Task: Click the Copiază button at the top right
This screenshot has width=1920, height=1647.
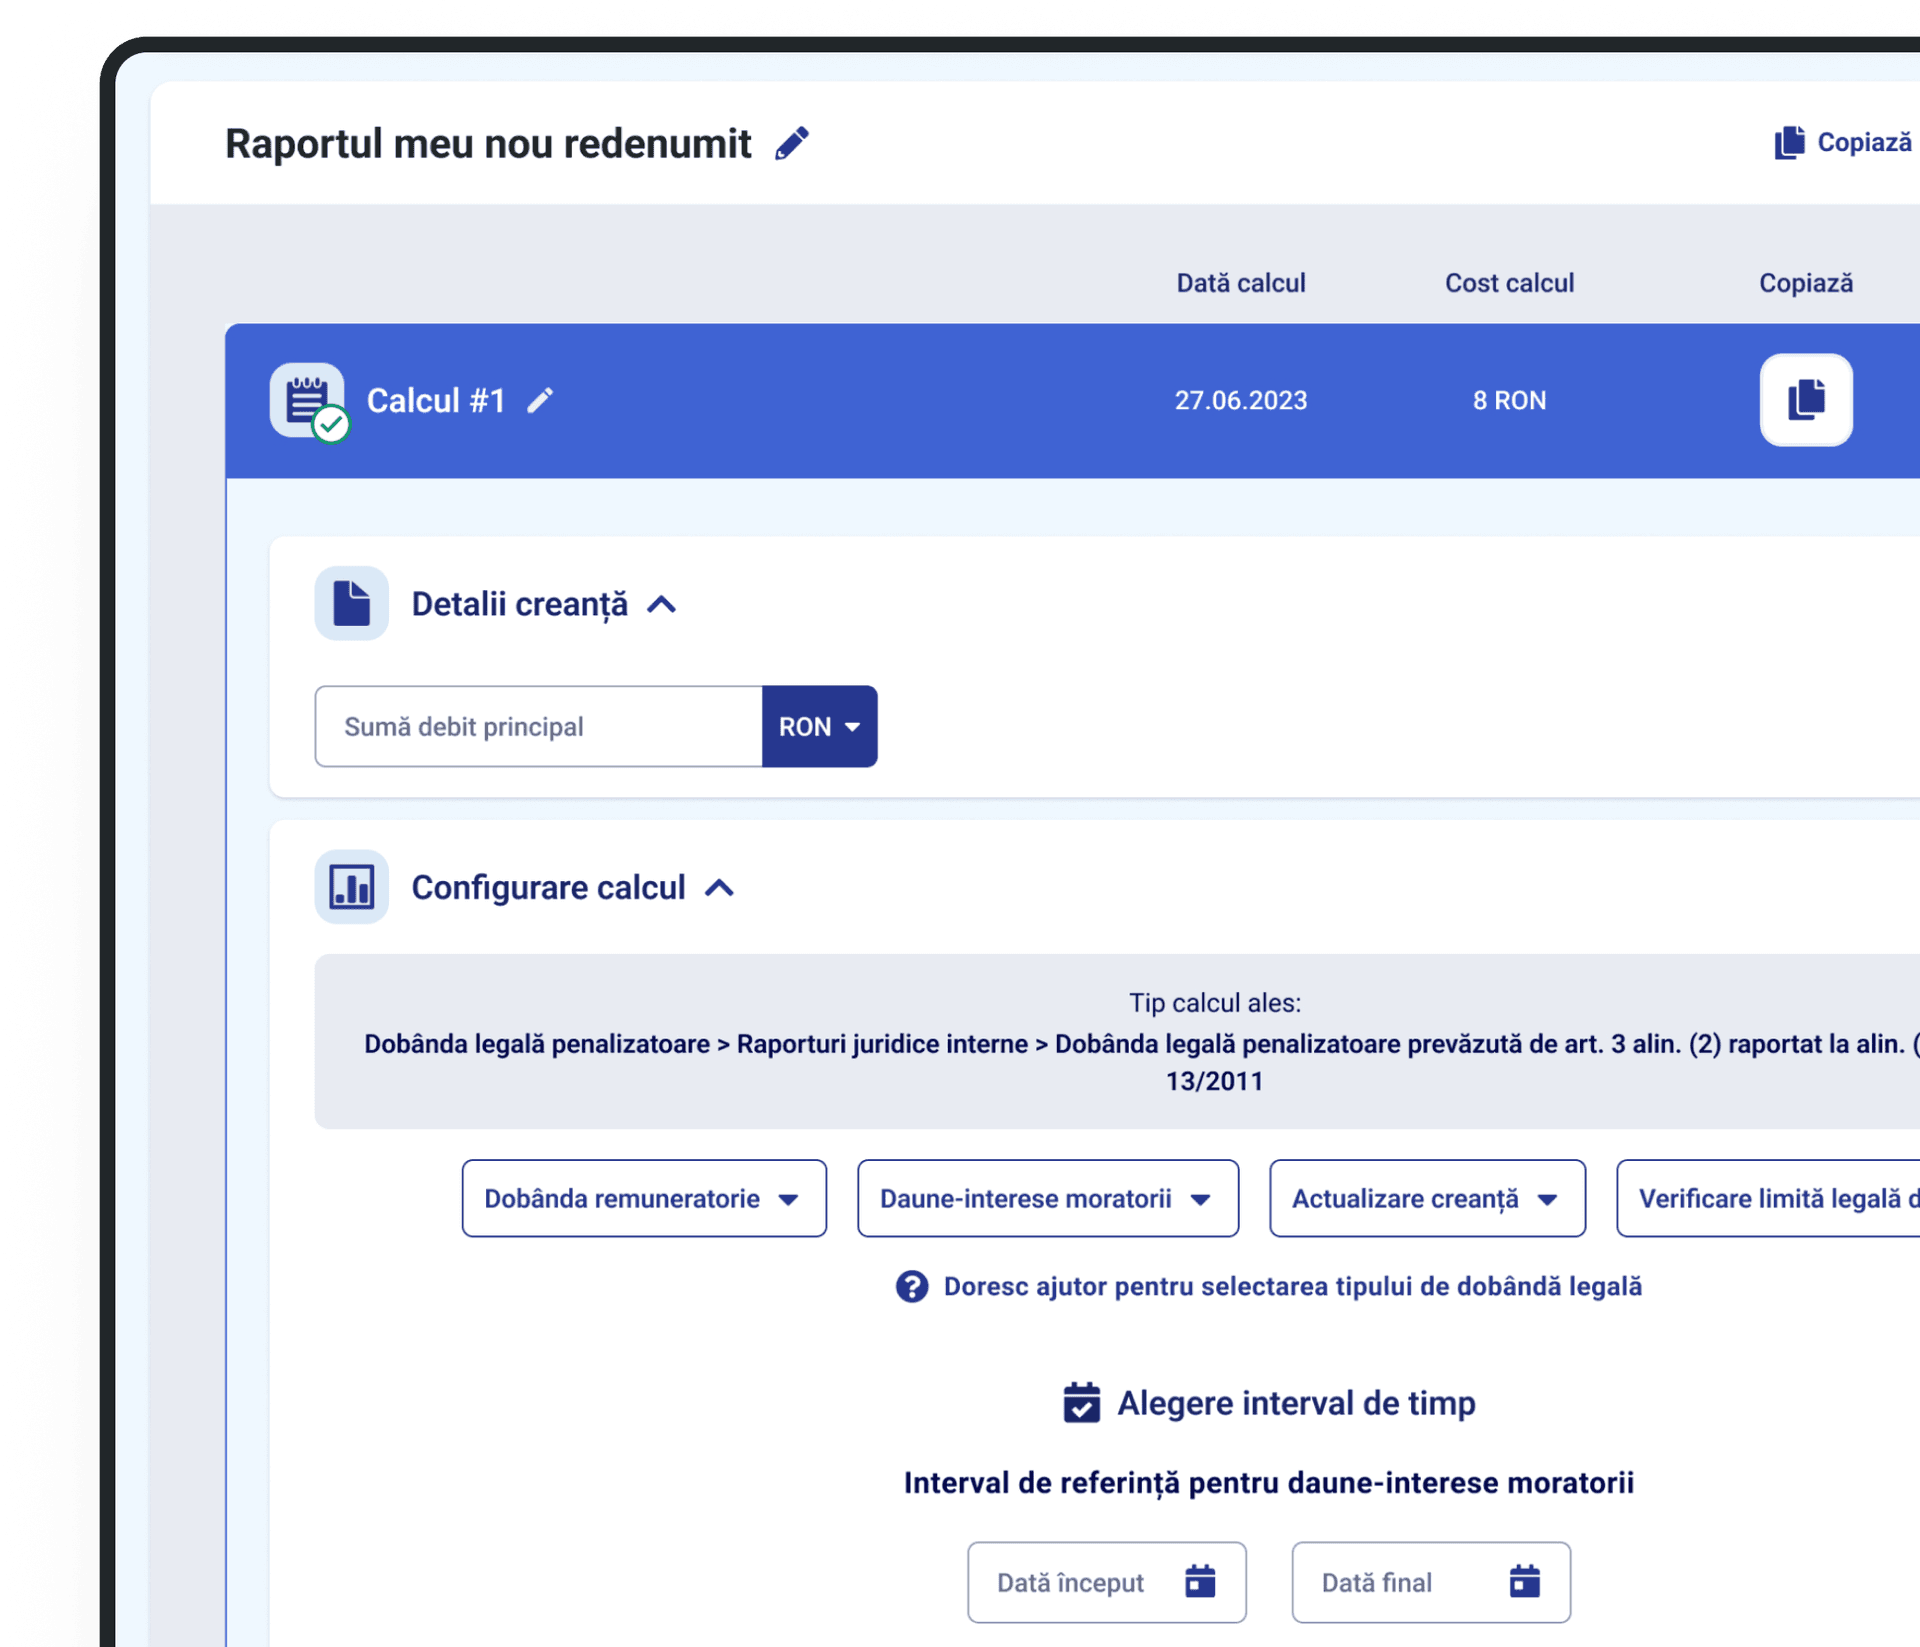Action: point(1845,143)
